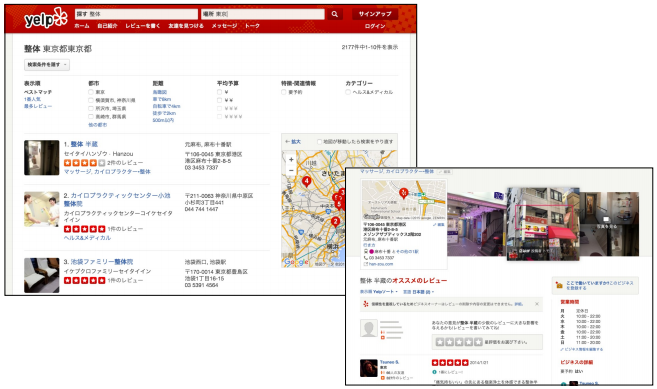
Task: Open the center building storefront photo
Action: pyautogui.click(x=543, y=224)
